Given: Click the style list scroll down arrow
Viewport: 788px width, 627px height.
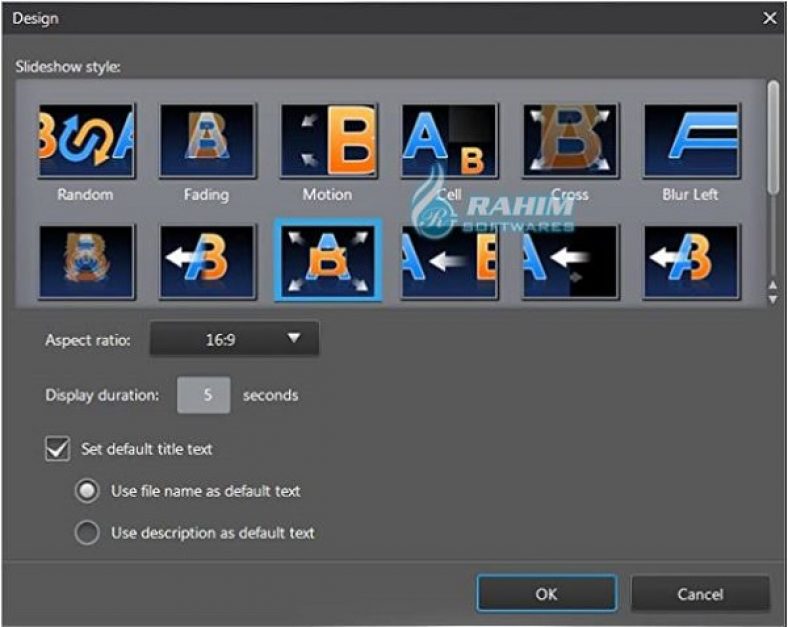Looking at the screenshot, I should point(773,300).
